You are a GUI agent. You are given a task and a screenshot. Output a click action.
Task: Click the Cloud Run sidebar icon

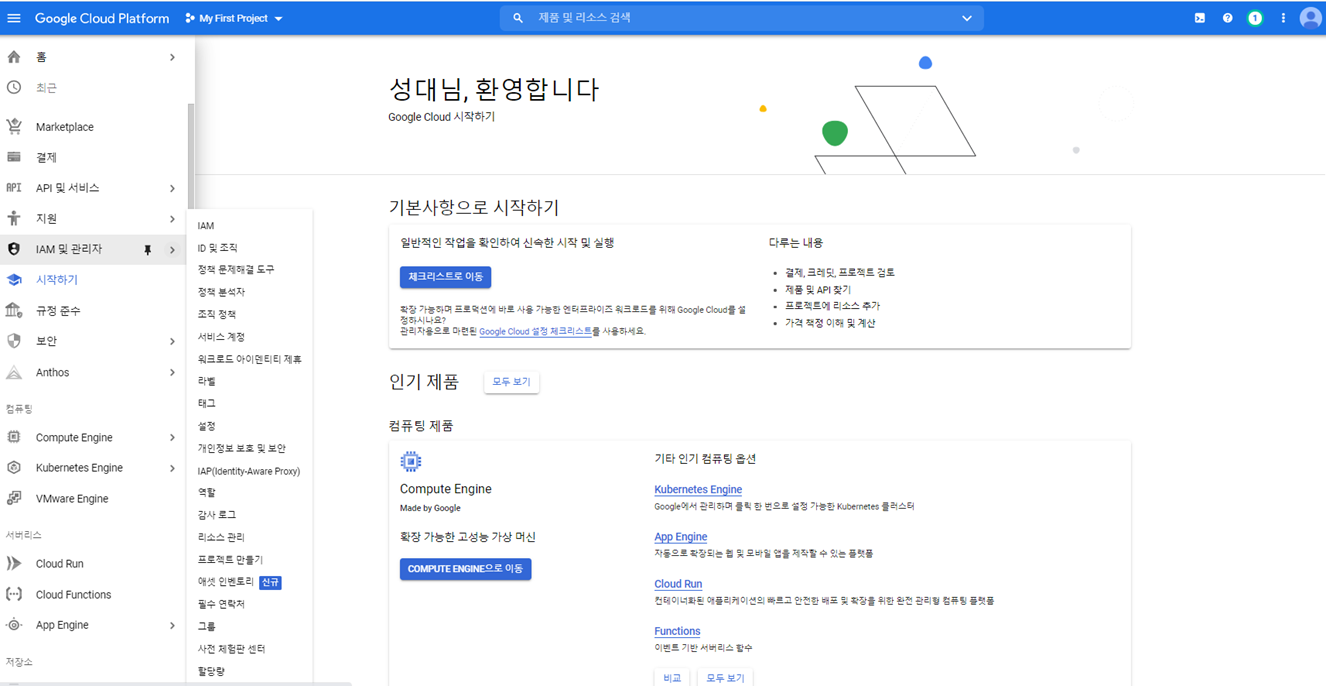[x=14, y=564]
